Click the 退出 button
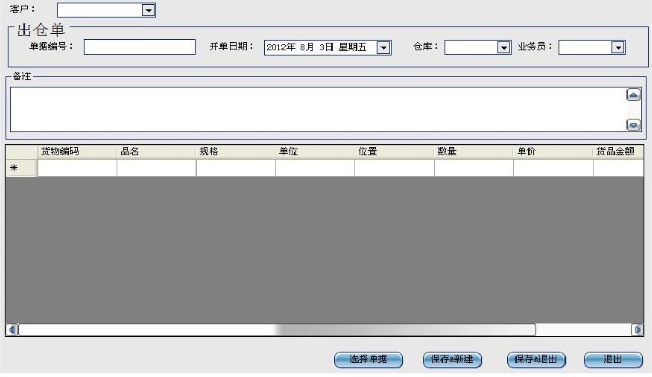 pyautogui.click(x=613, y=360)
